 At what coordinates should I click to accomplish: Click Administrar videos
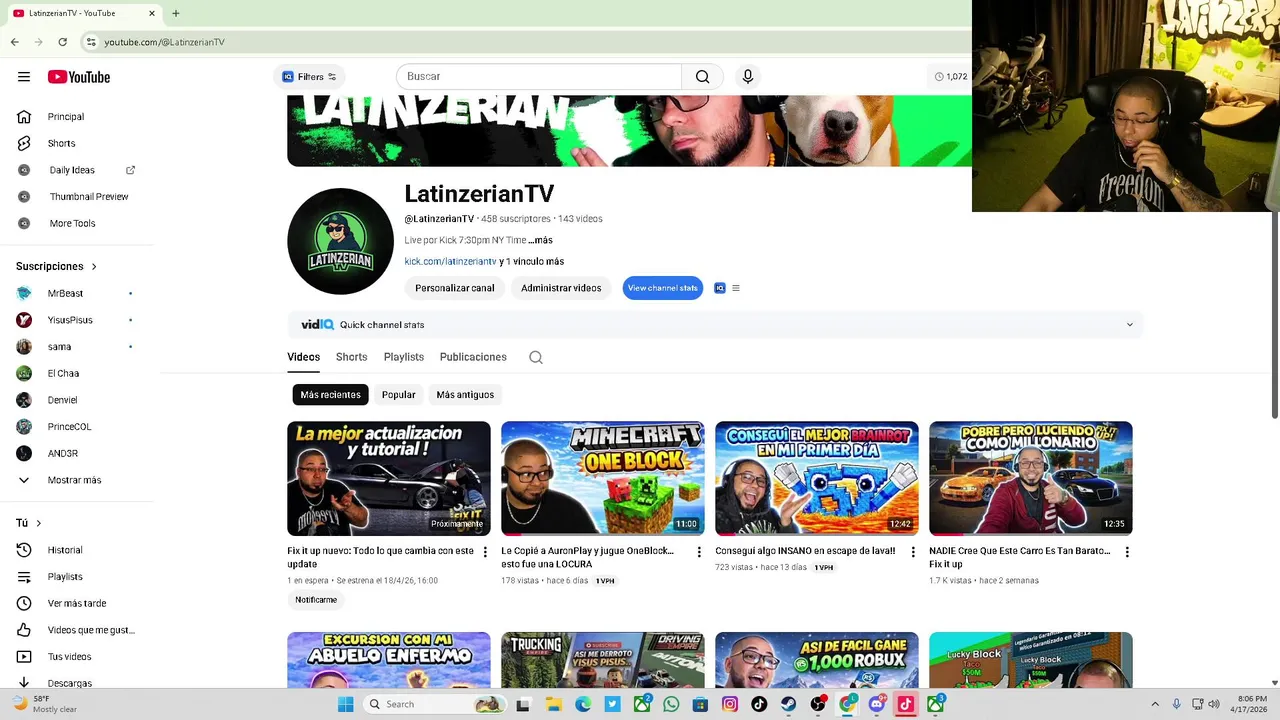(x=561, y=288)
